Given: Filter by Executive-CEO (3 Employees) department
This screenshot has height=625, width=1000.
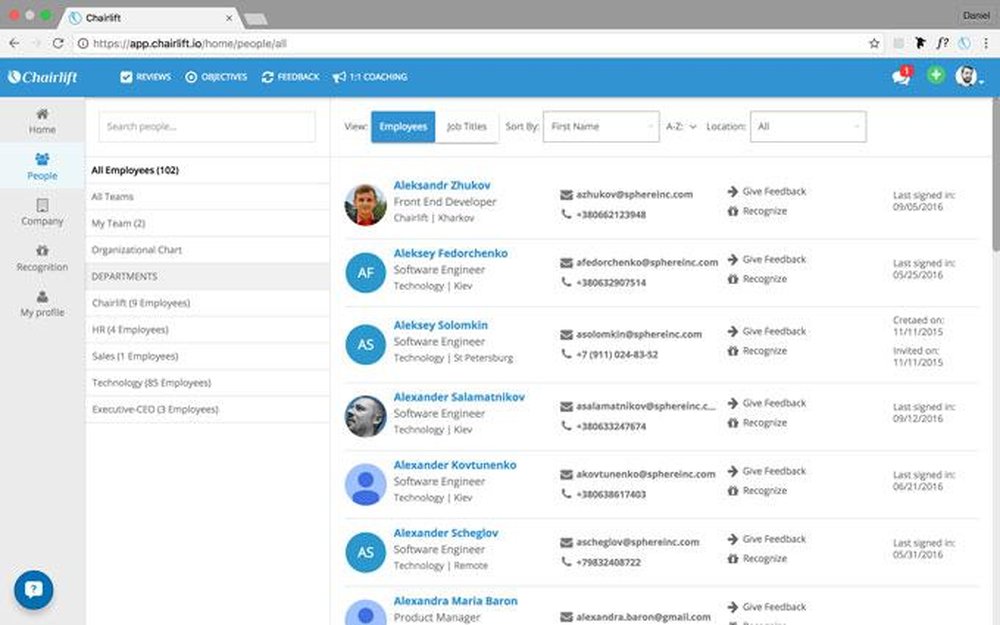Looking at the screenshot, I should pyautogui.click(x=207, y=409).
